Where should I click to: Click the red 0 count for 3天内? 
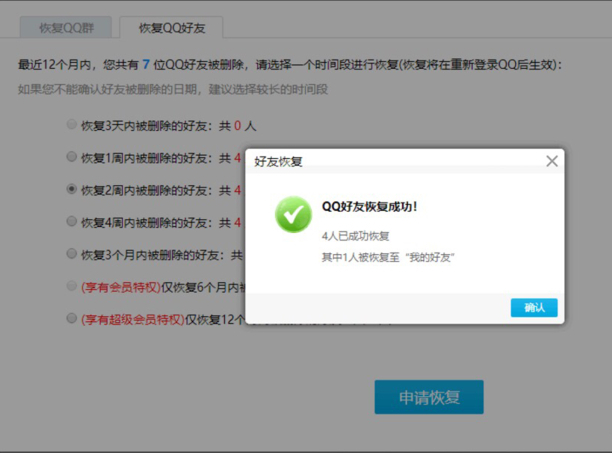[x=237, y=126]
